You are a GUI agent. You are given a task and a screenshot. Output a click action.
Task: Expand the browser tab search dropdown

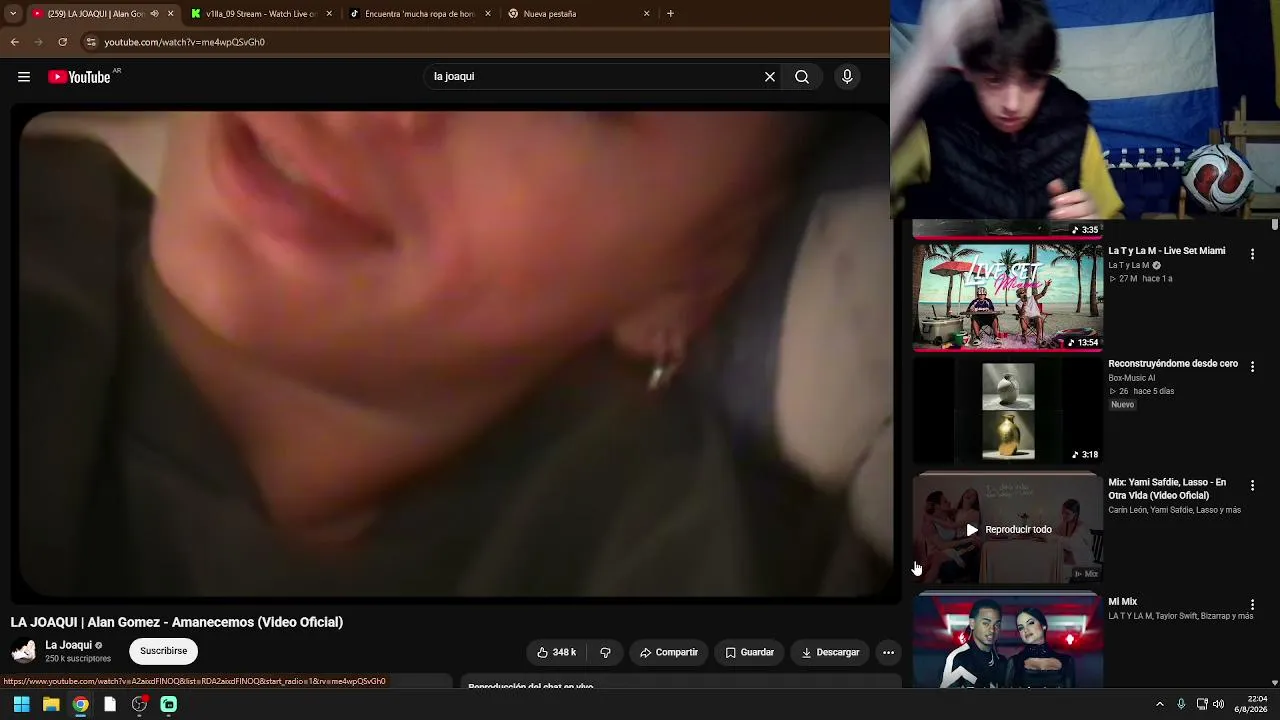[x=13, y=14]
